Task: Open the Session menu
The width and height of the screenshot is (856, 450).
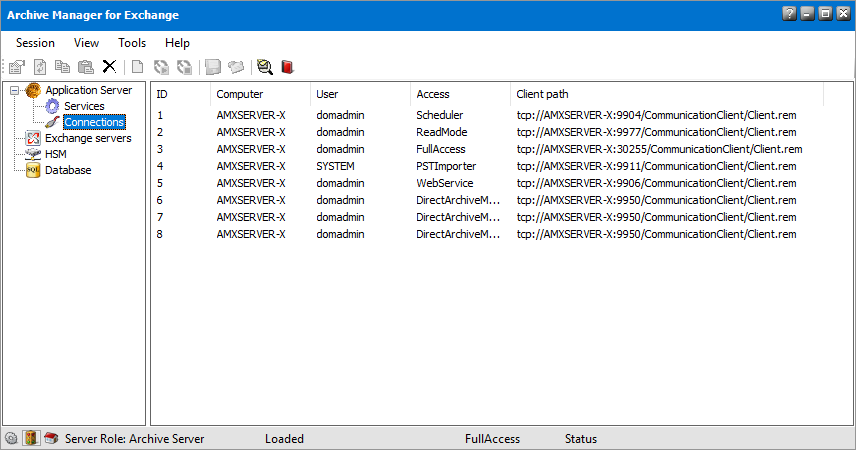Action: [x=35, y=43]
